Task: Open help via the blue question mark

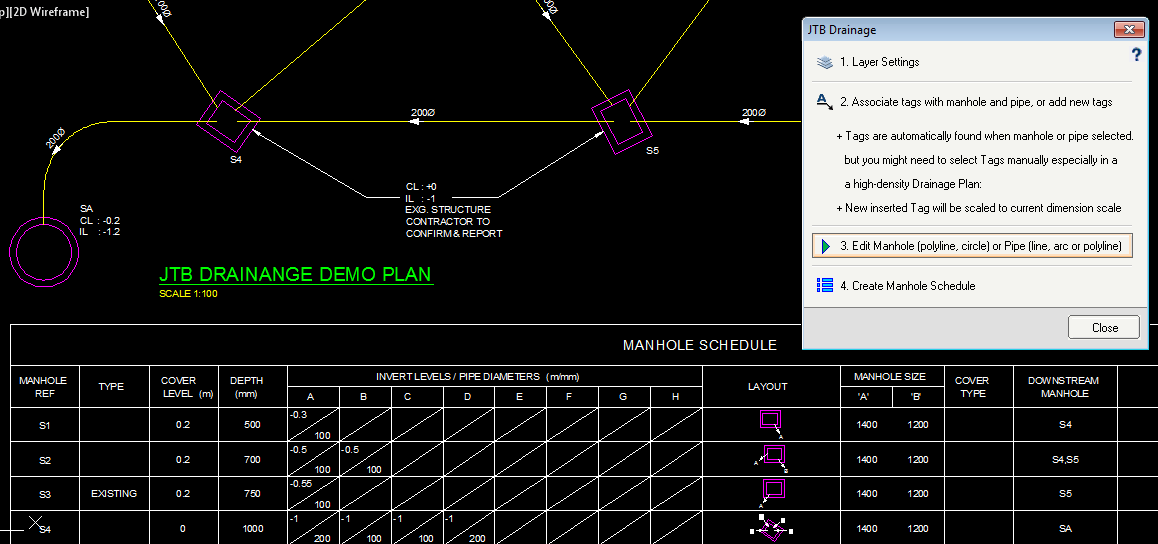Action: click(x=1137, y=55)
